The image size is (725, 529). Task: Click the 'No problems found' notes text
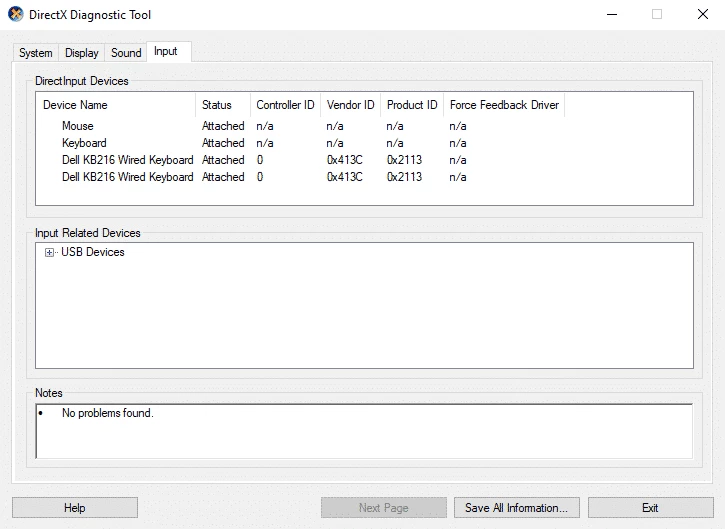(x=107, y=413)
